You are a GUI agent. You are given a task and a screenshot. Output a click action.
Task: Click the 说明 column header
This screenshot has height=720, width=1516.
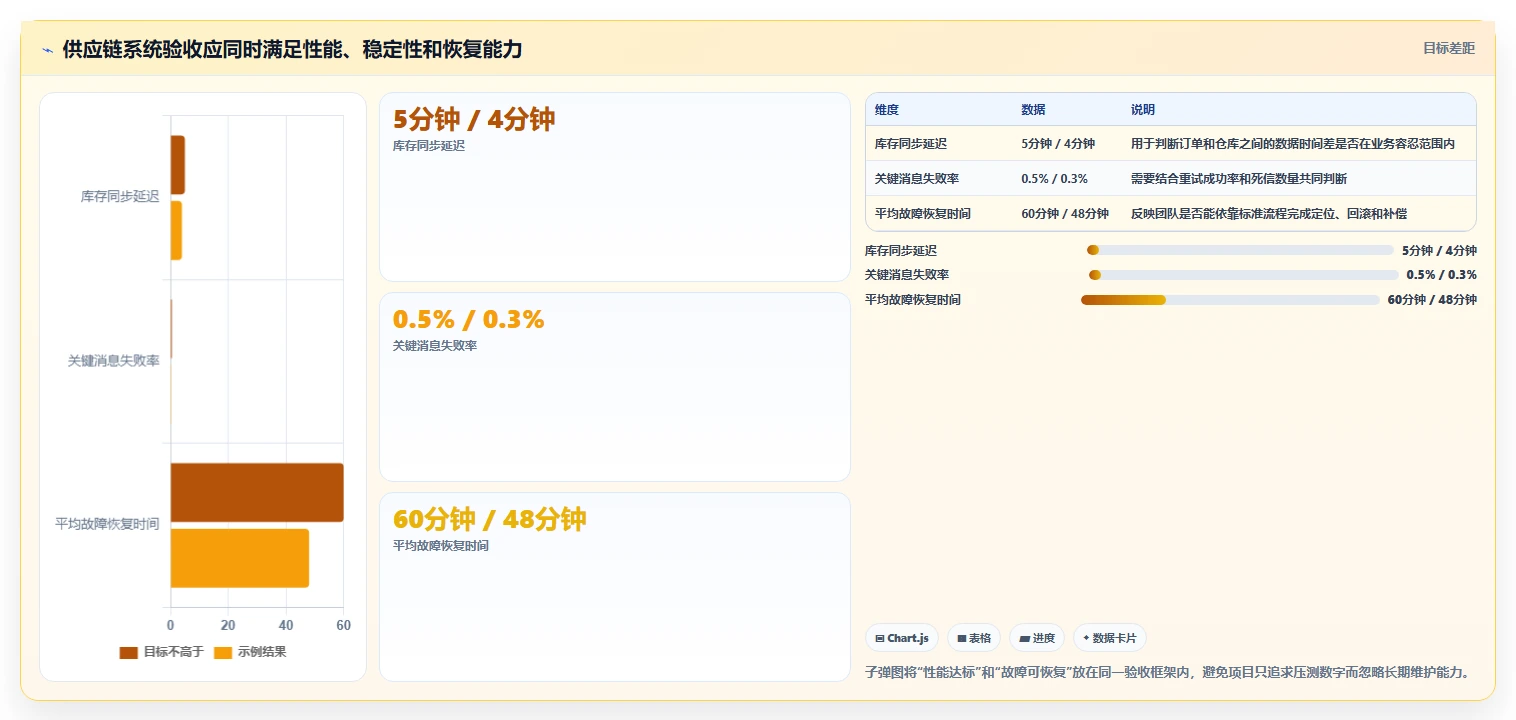point(1142,110)
